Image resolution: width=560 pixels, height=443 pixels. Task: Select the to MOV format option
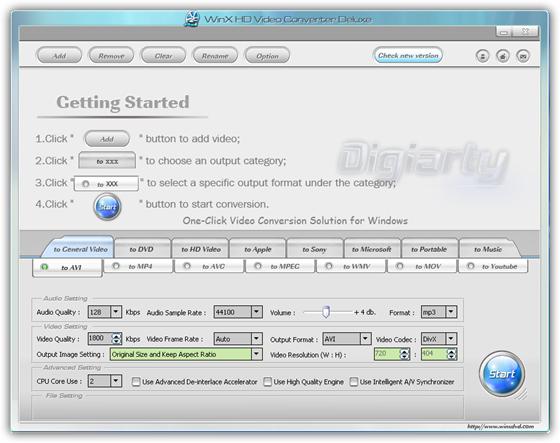pos(422,267)
